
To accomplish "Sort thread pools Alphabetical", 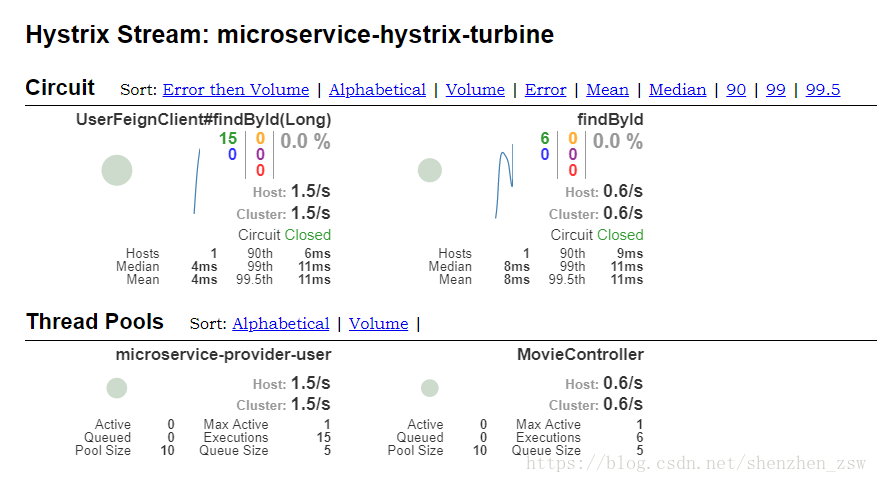I will click(281, 324).
